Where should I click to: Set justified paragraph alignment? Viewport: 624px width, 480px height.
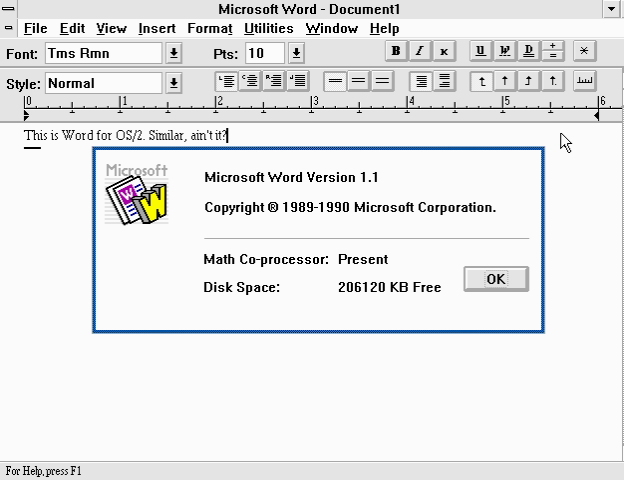[298, 81]
